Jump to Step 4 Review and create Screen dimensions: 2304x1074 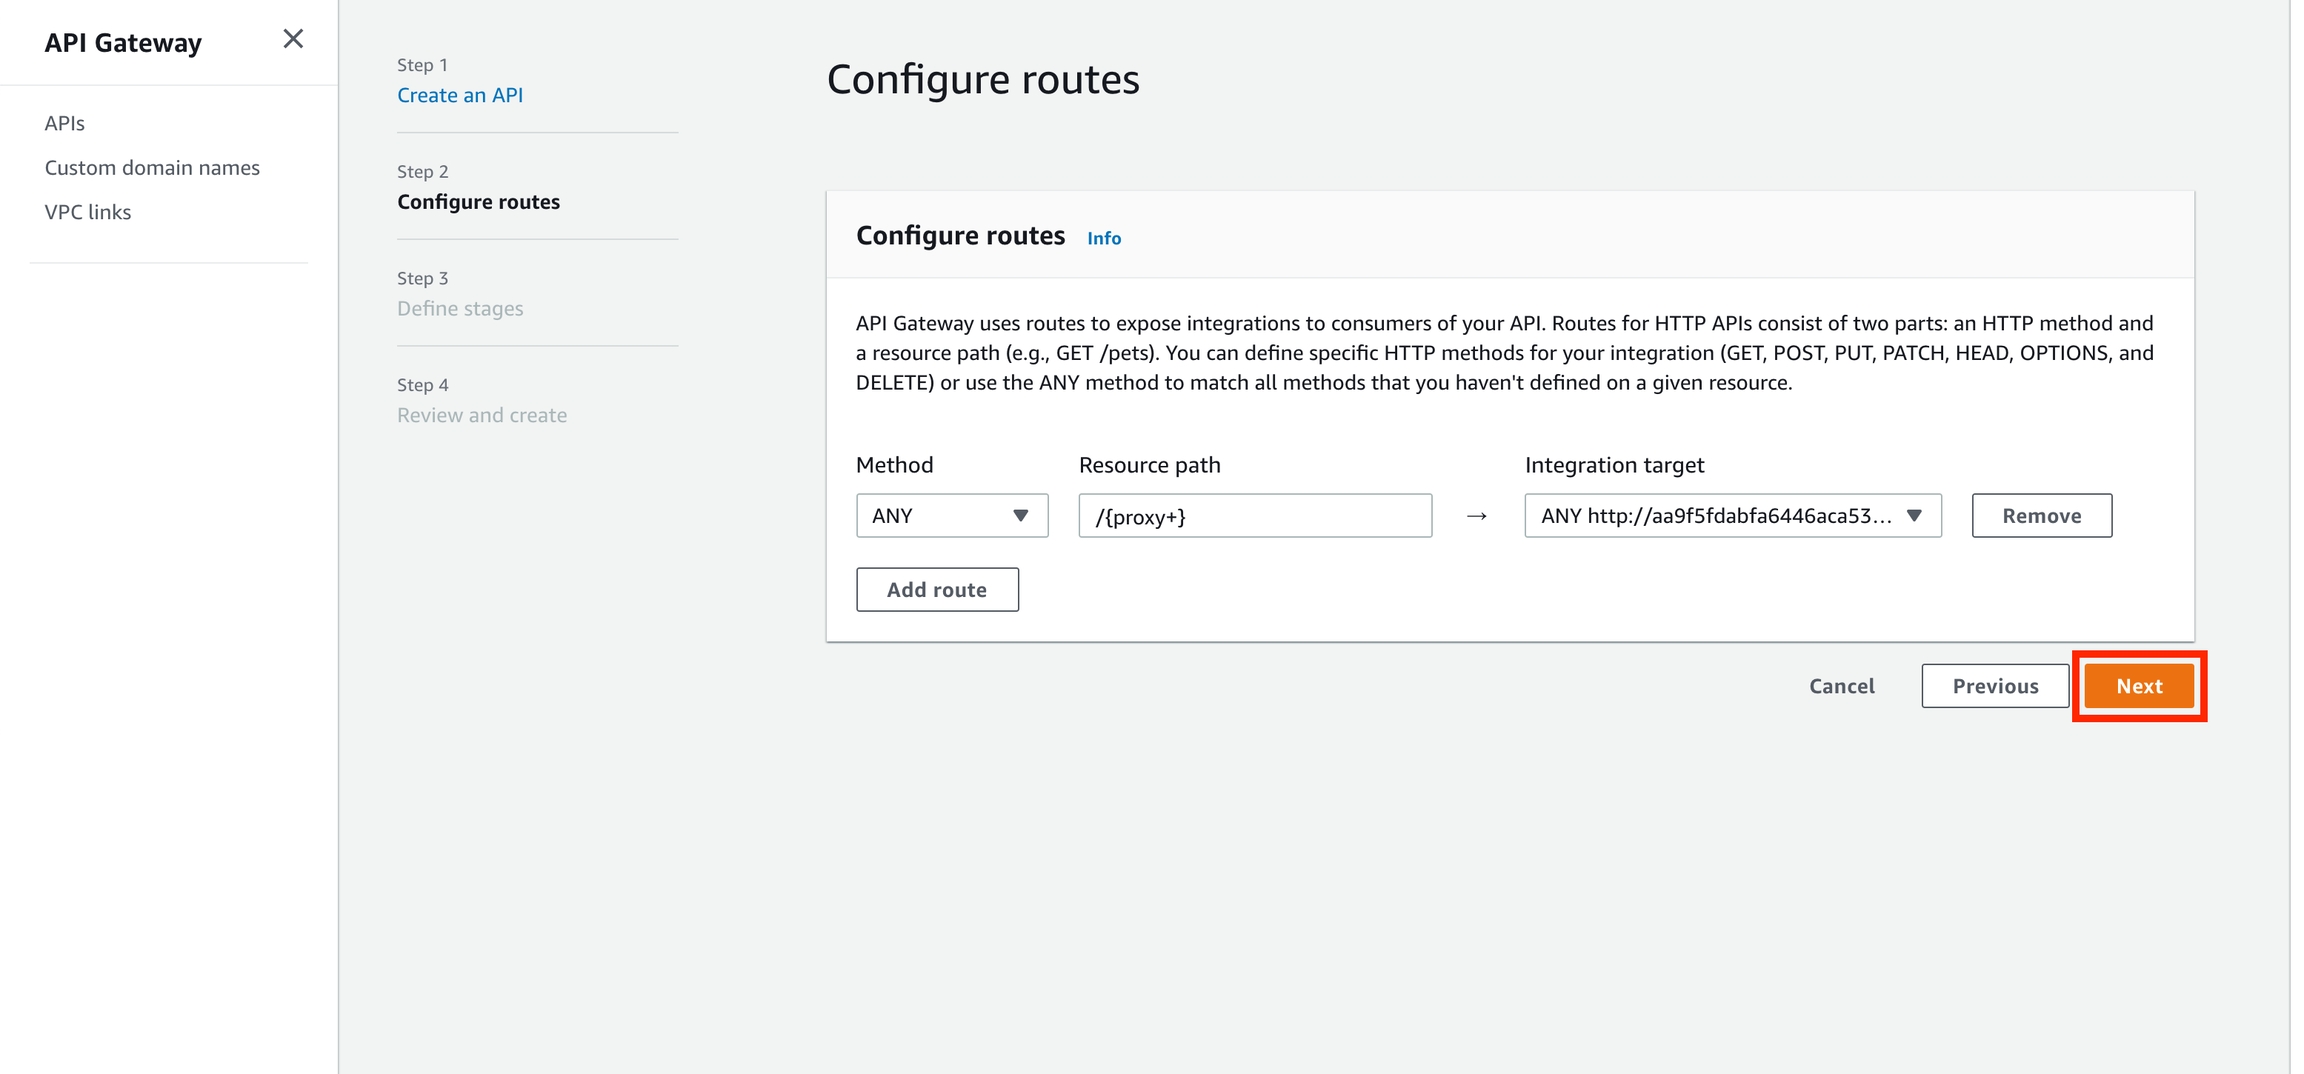click(481, 415)
